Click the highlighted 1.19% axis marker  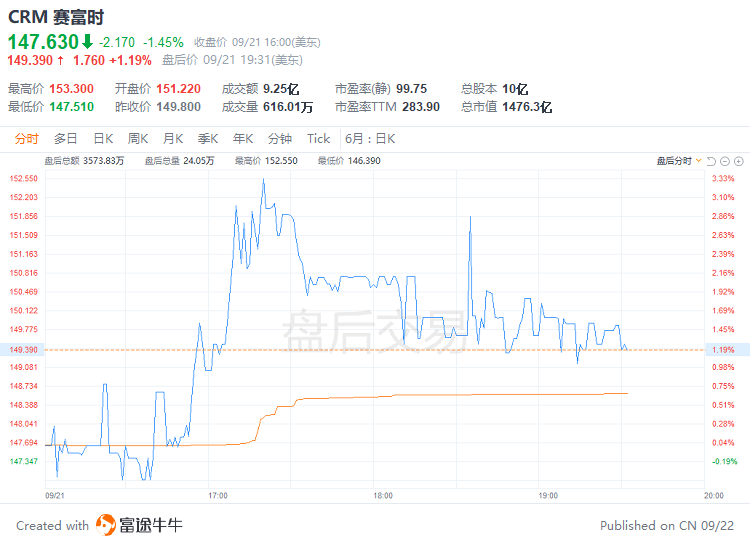(x=727, y=349)
